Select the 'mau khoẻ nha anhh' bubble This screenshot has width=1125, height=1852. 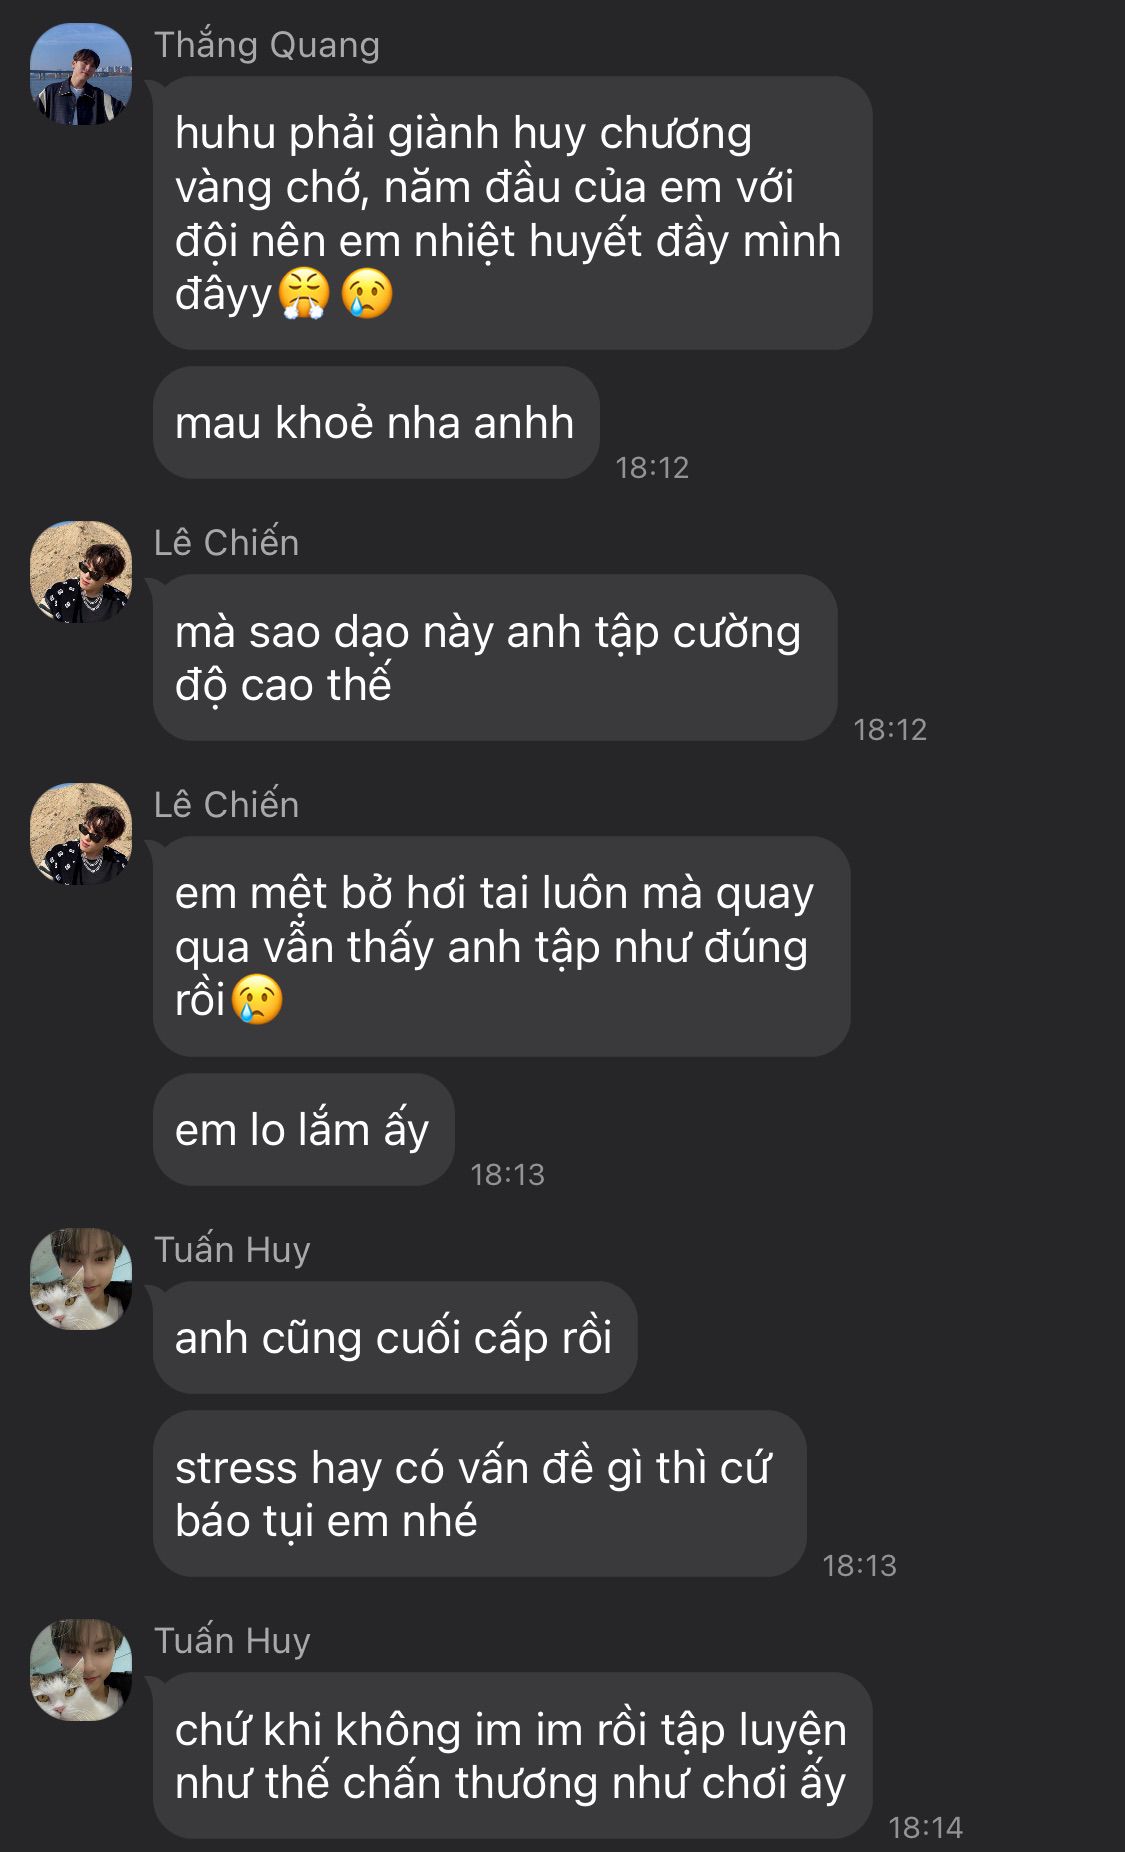[376, 422]
